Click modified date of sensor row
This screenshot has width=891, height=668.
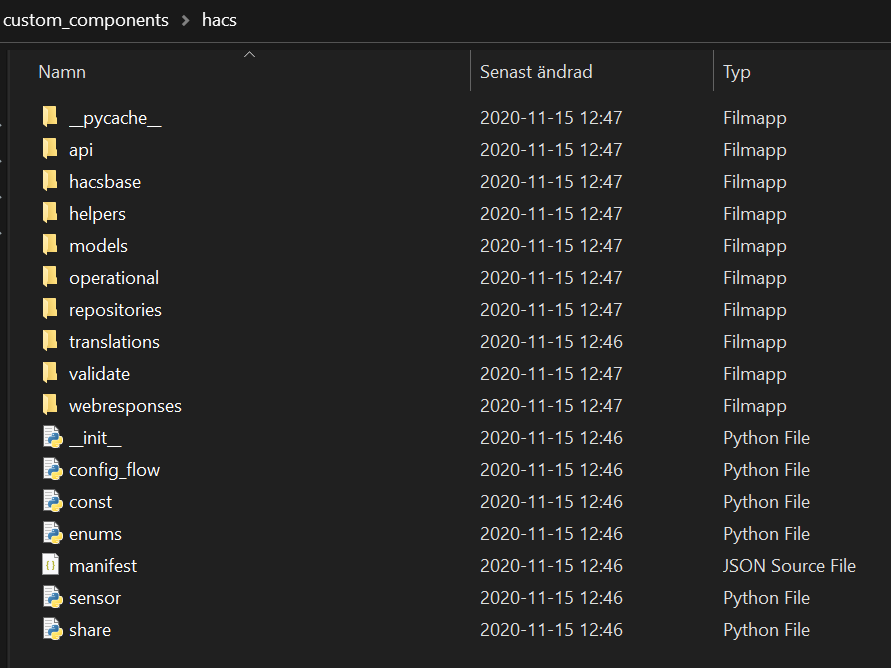click(x=551, y=598)
